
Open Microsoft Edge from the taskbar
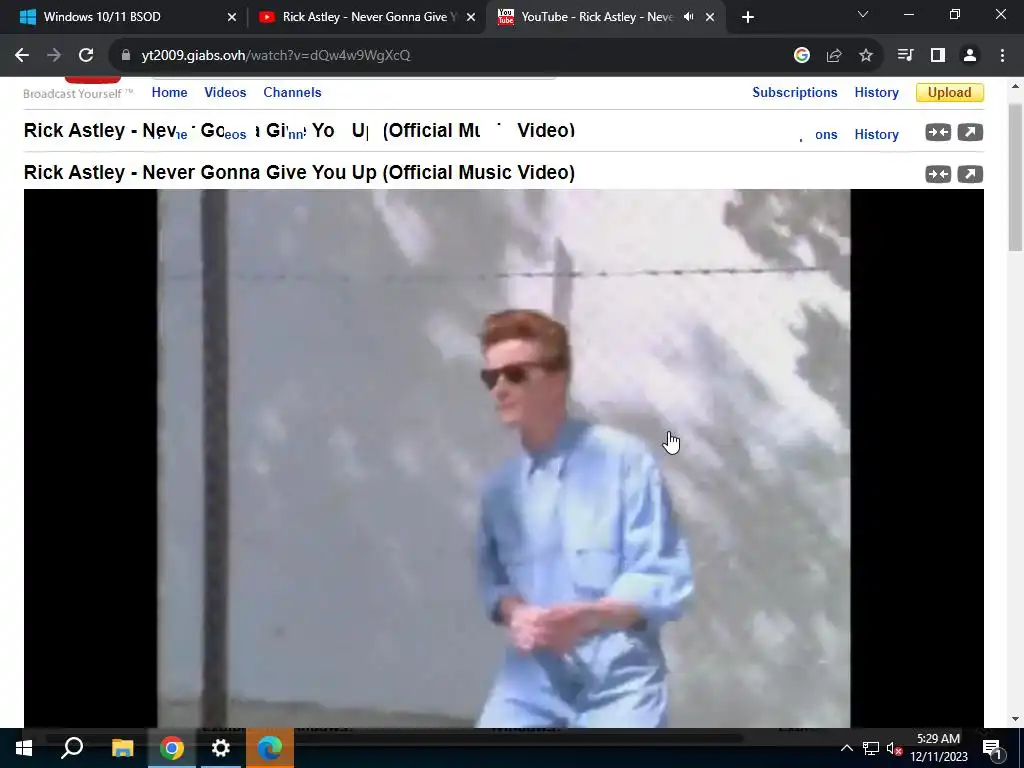coord(270,748)
